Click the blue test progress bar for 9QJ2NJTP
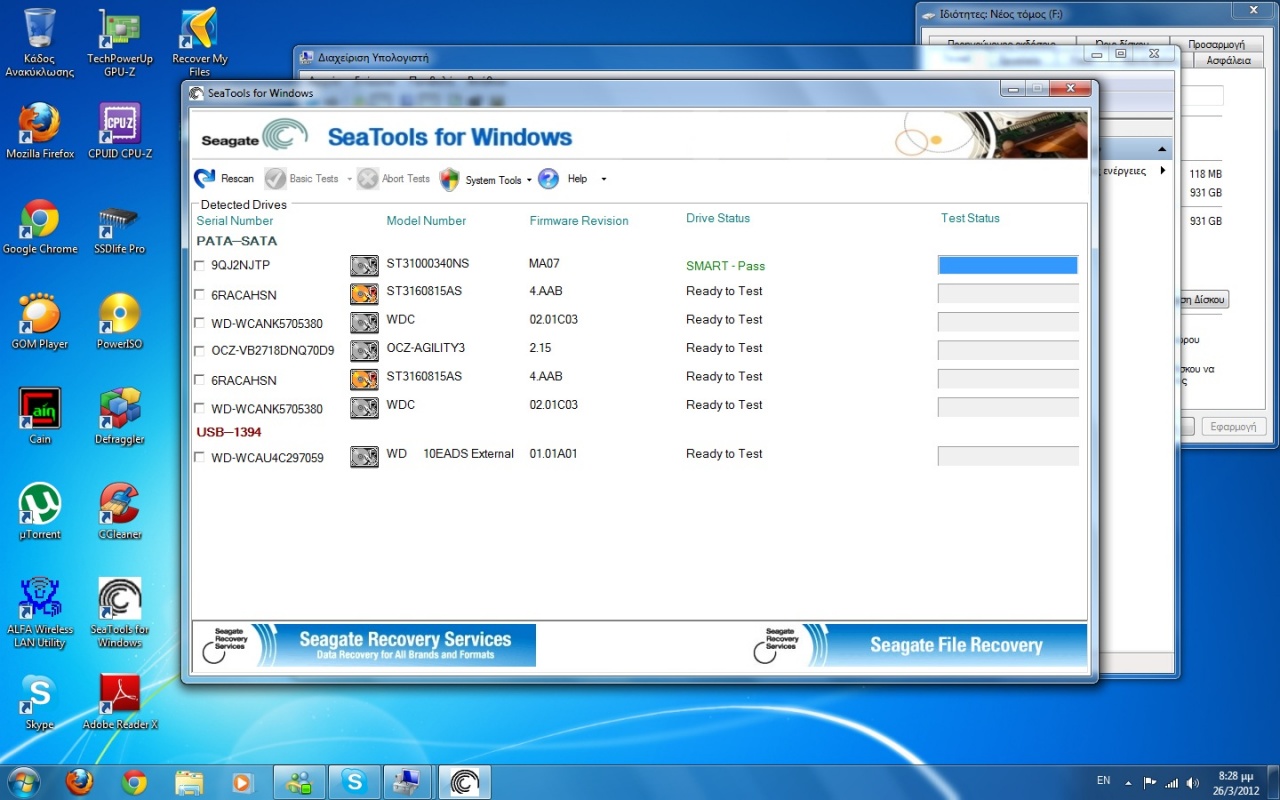Viewport: 1280px width, 800px height. click(x=1008, y=265)
